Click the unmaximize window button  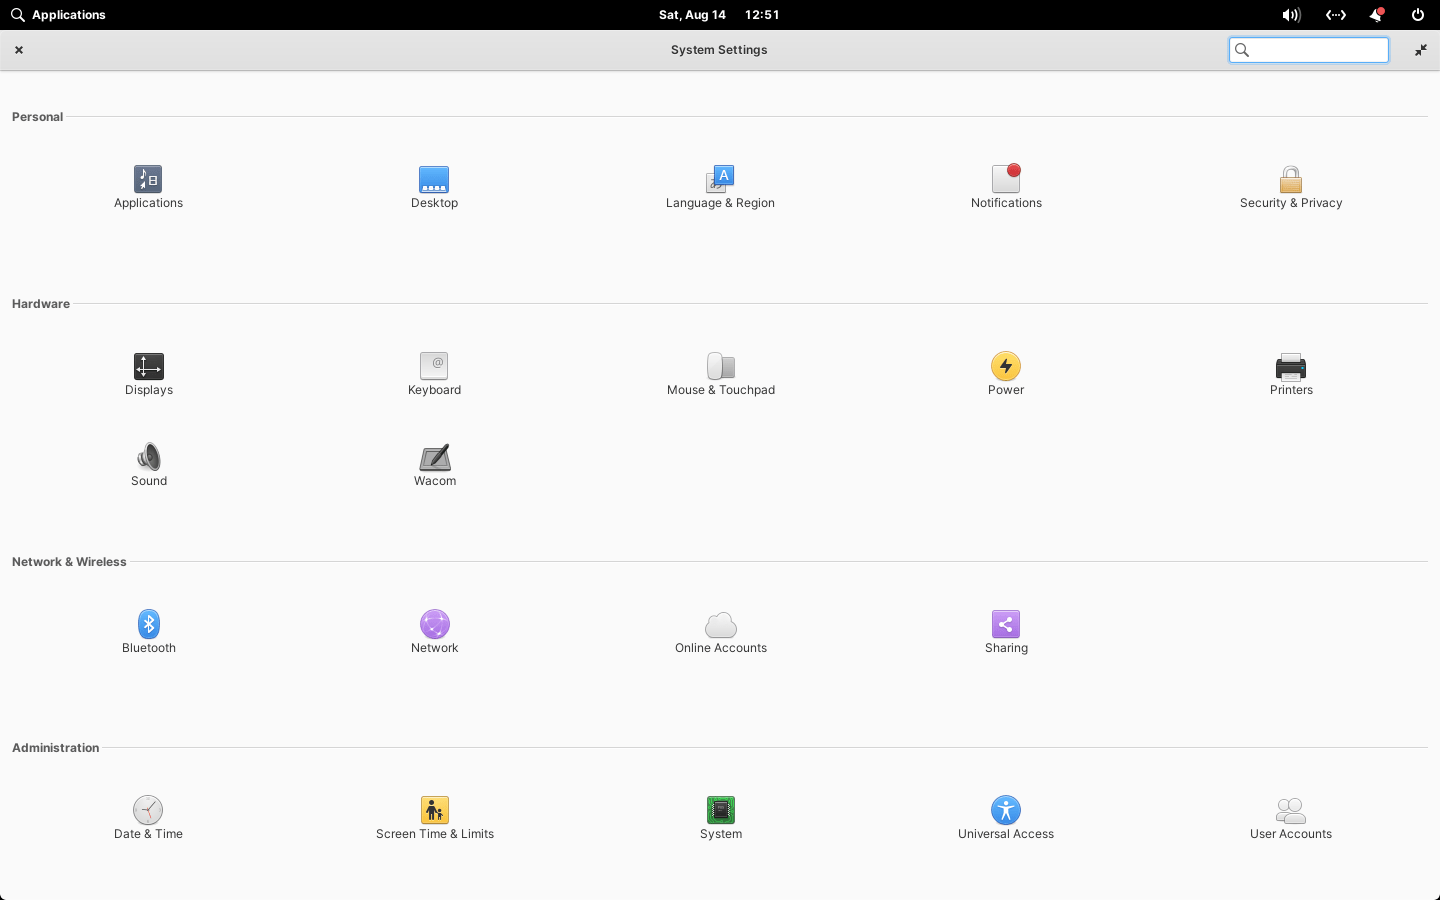1421,50
